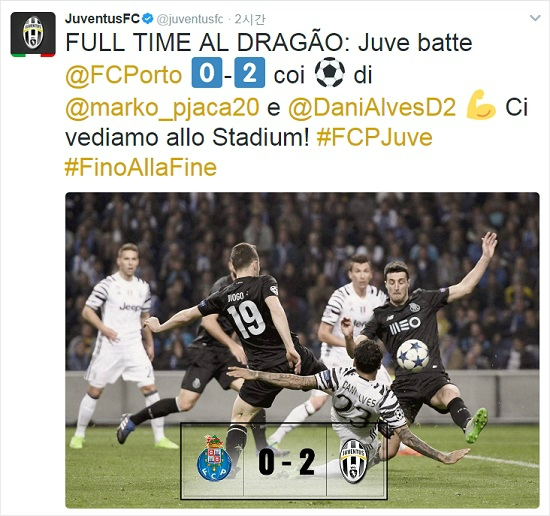Open the JuventusFC display name profile
The image size is (550, 516).
[102, 19]
